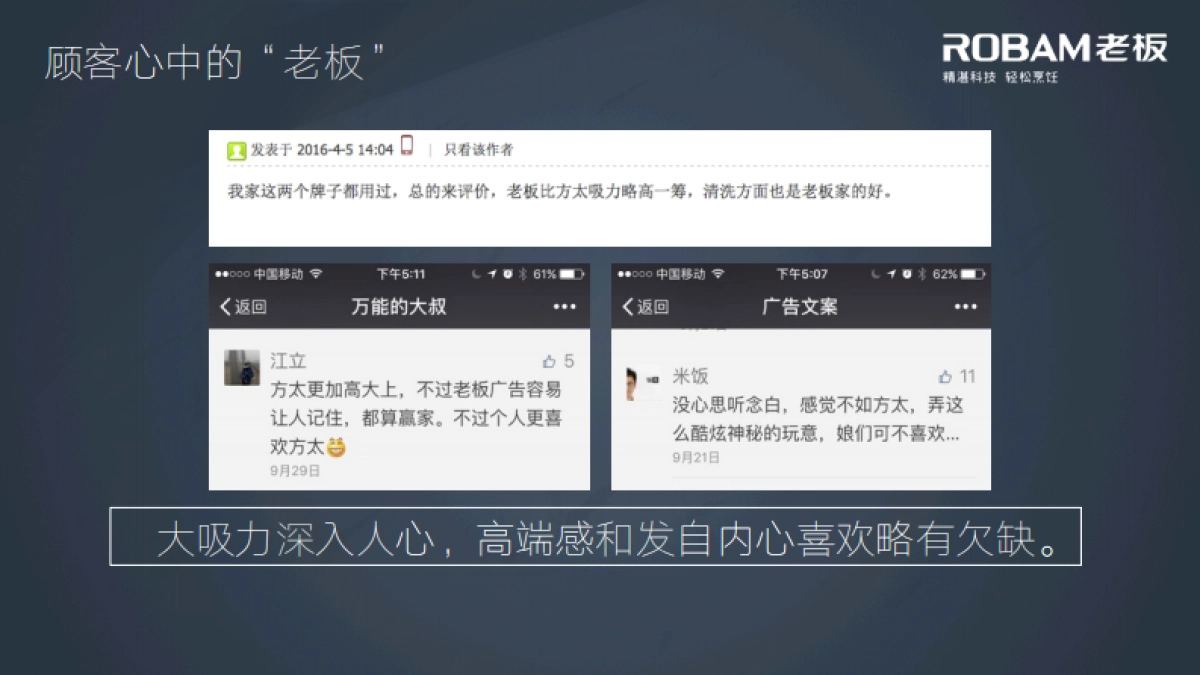The image size is (1200, 675).
Task: Select the 广告文案 title bar
Action: point(800,307)
